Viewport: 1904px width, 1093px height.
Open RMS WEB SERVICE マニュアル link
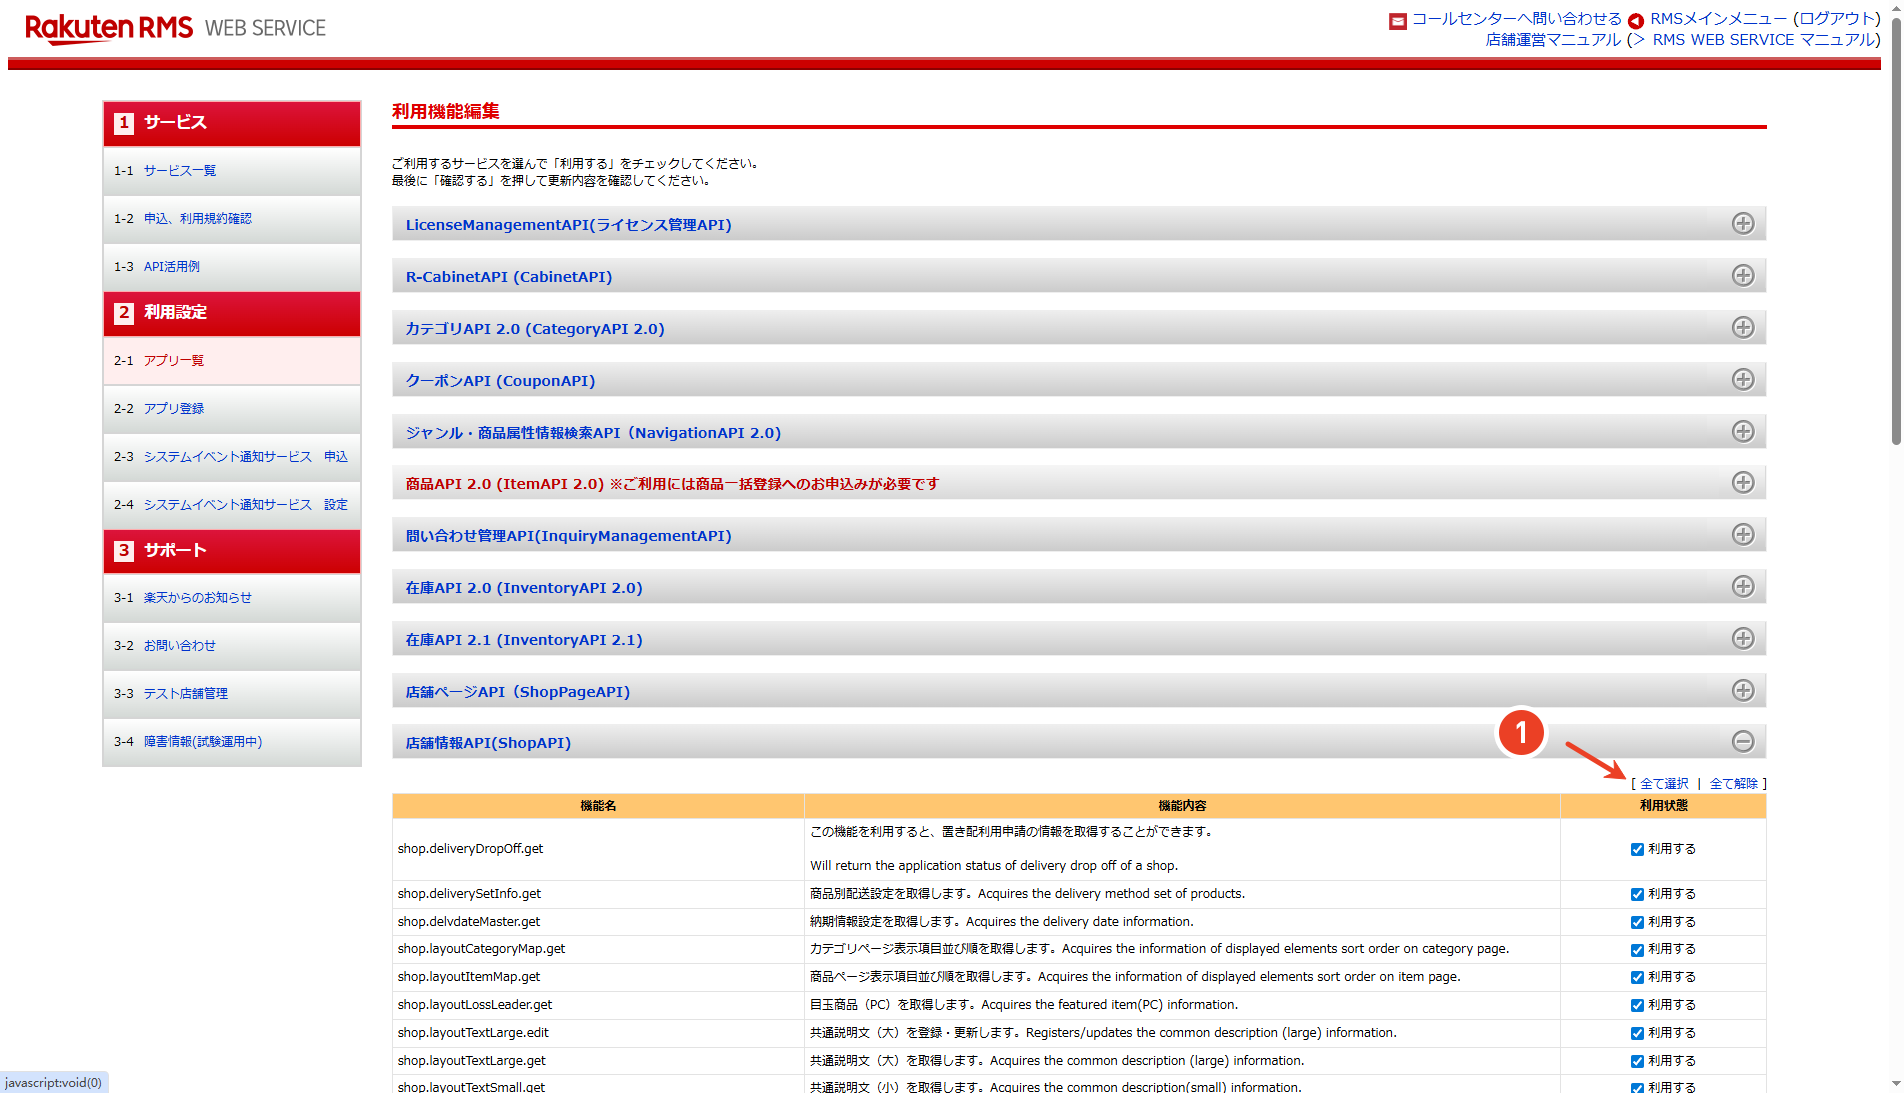point(1763,40)
